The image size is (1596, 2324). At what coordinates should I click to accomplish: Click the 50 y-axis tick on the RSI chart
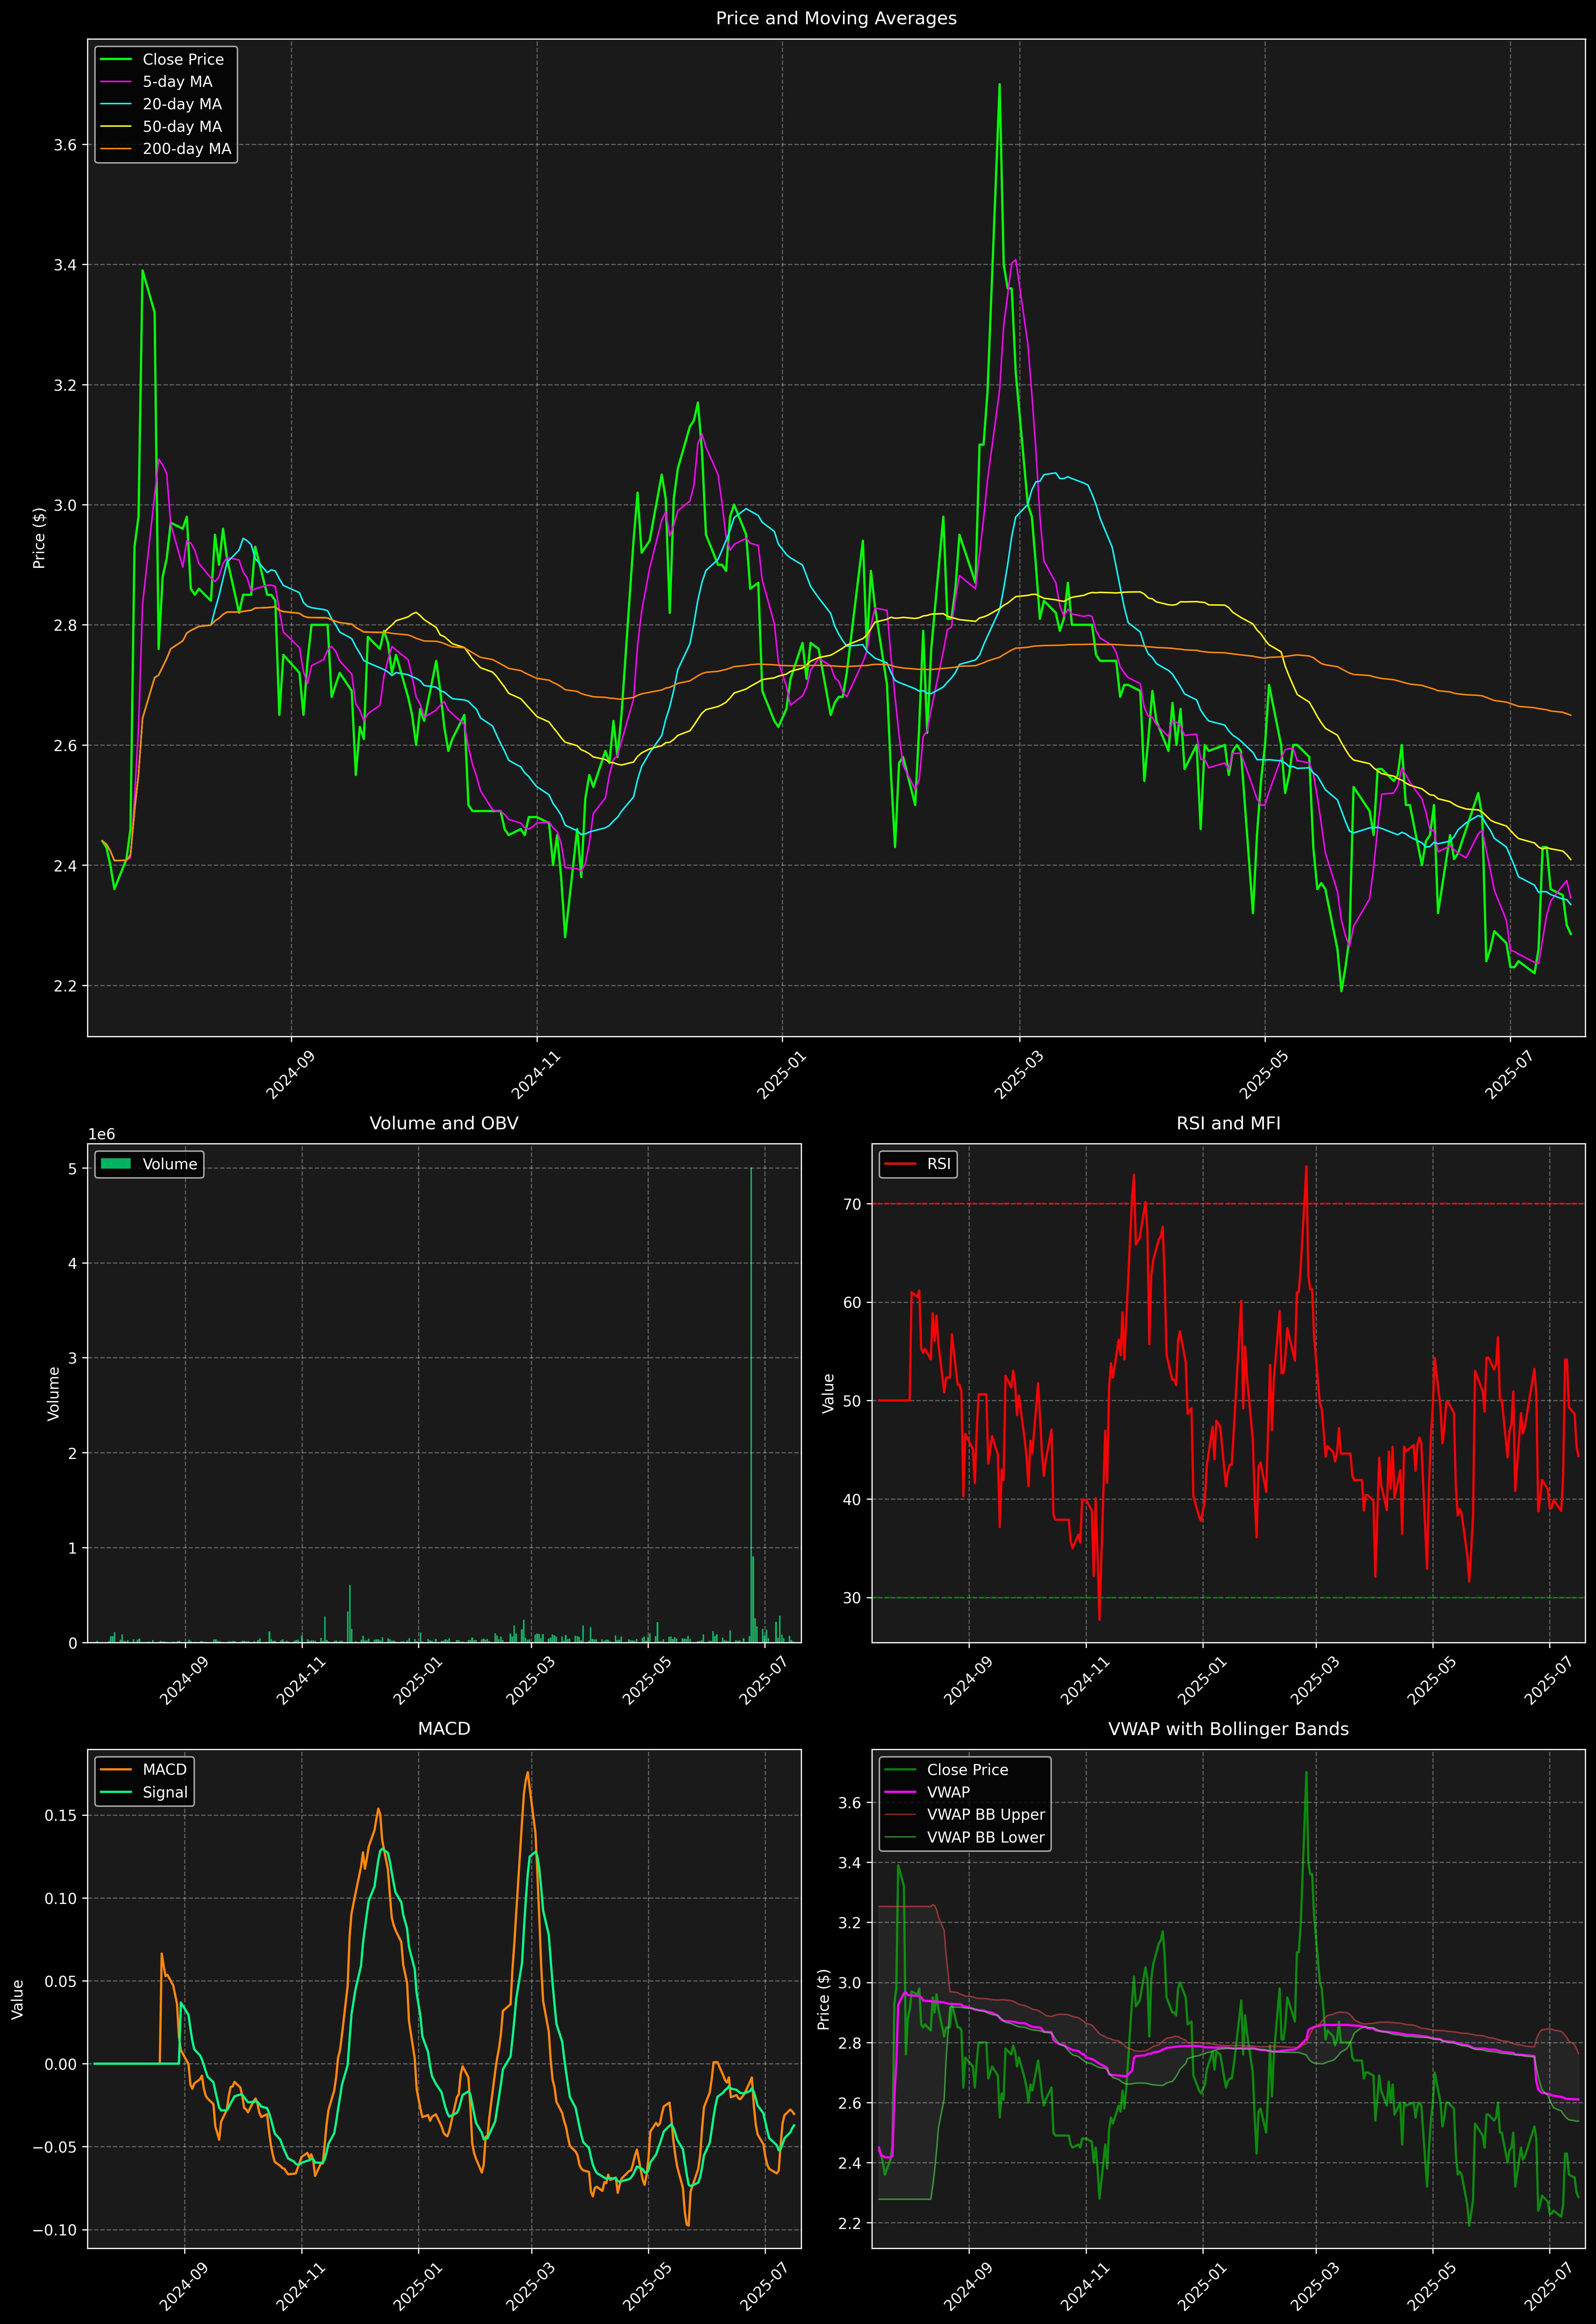tap(852, 1401)
